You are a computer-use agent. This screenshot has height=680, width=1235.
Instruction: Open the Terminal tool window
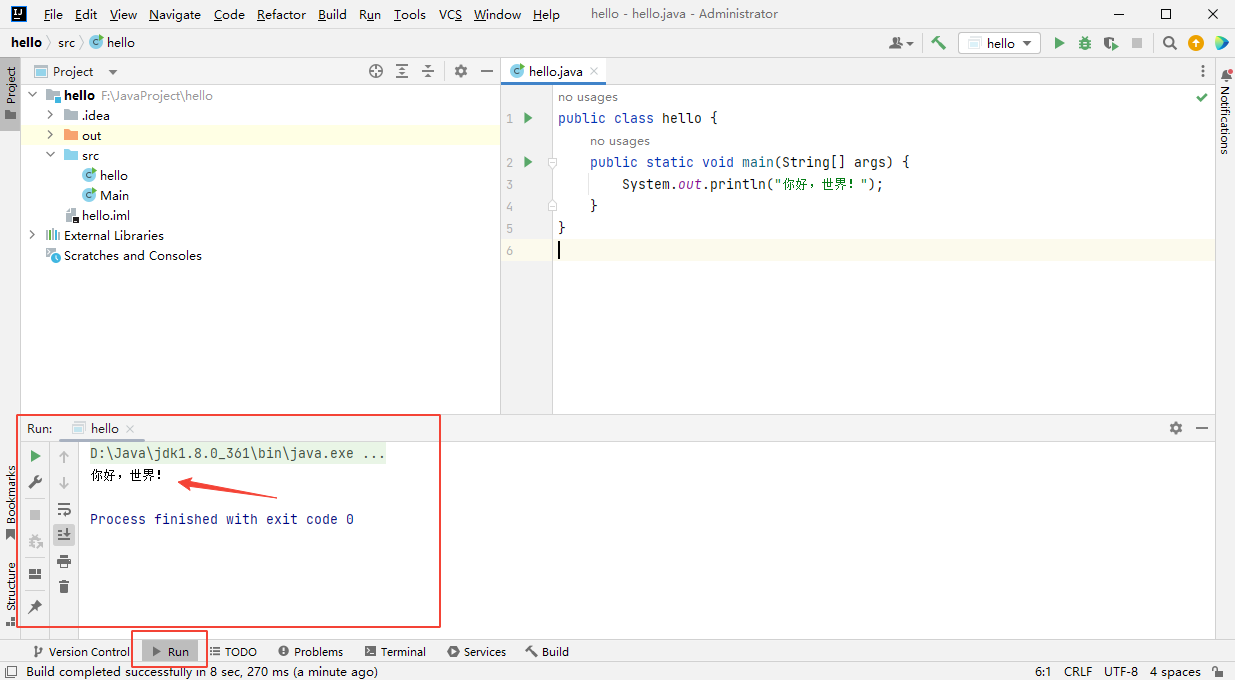point(395,651)
